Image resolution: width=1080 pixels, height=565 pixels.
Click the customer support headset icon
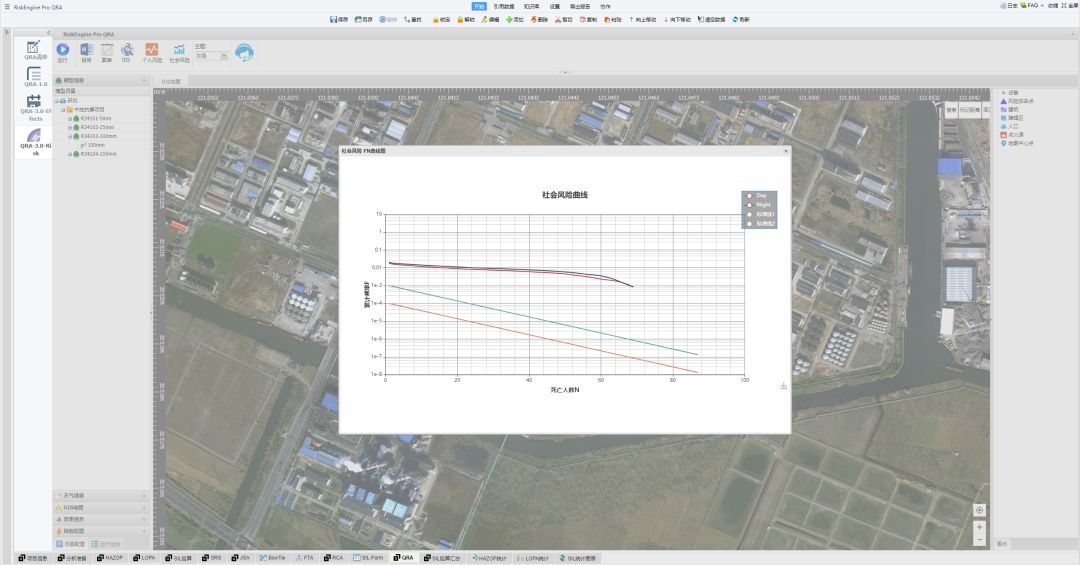click(x=244, y=52)
